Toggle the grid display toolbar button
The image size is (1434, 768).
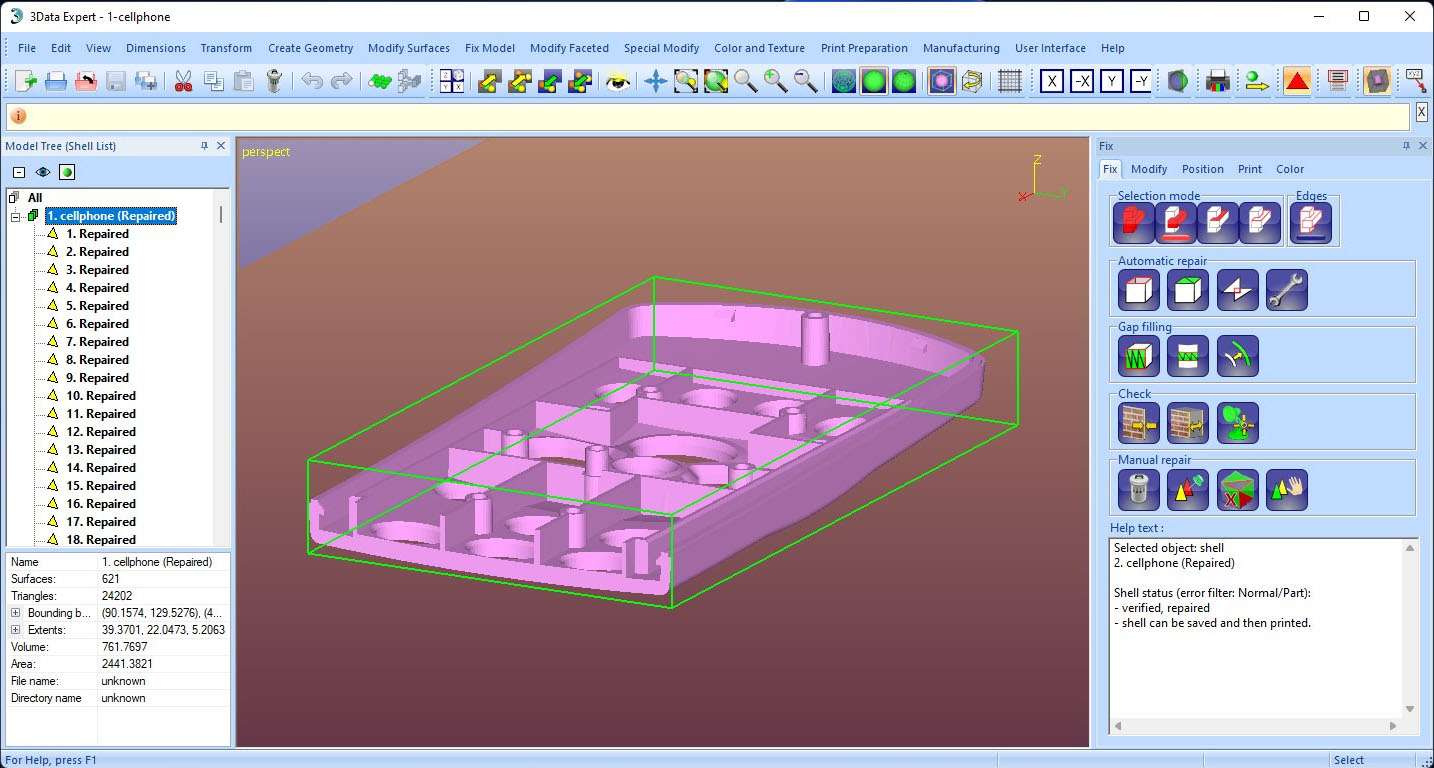pos(1010,81)
